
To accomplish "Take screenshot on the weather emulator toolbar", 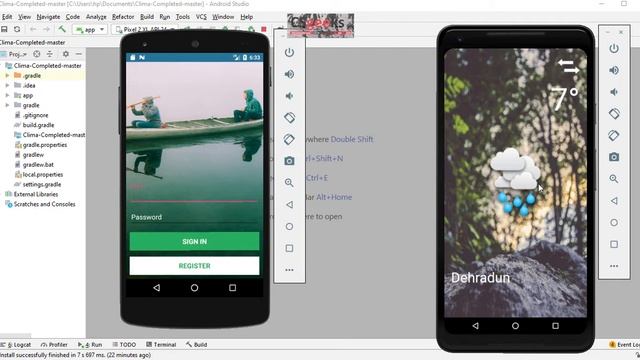I will point(614,157).
